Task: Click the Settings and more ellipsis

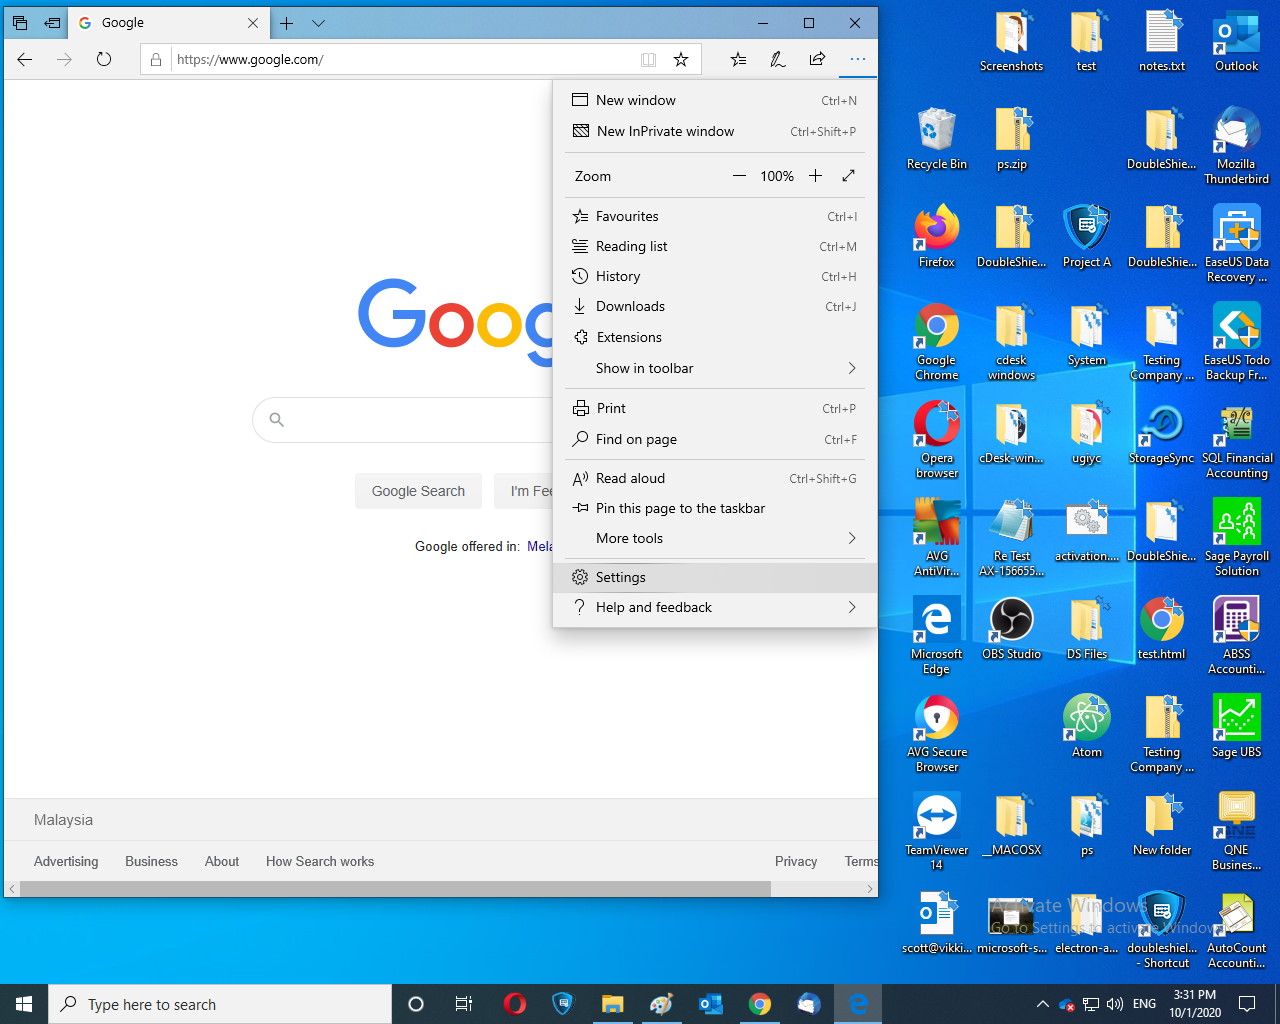Action: (x=858, y=59)
